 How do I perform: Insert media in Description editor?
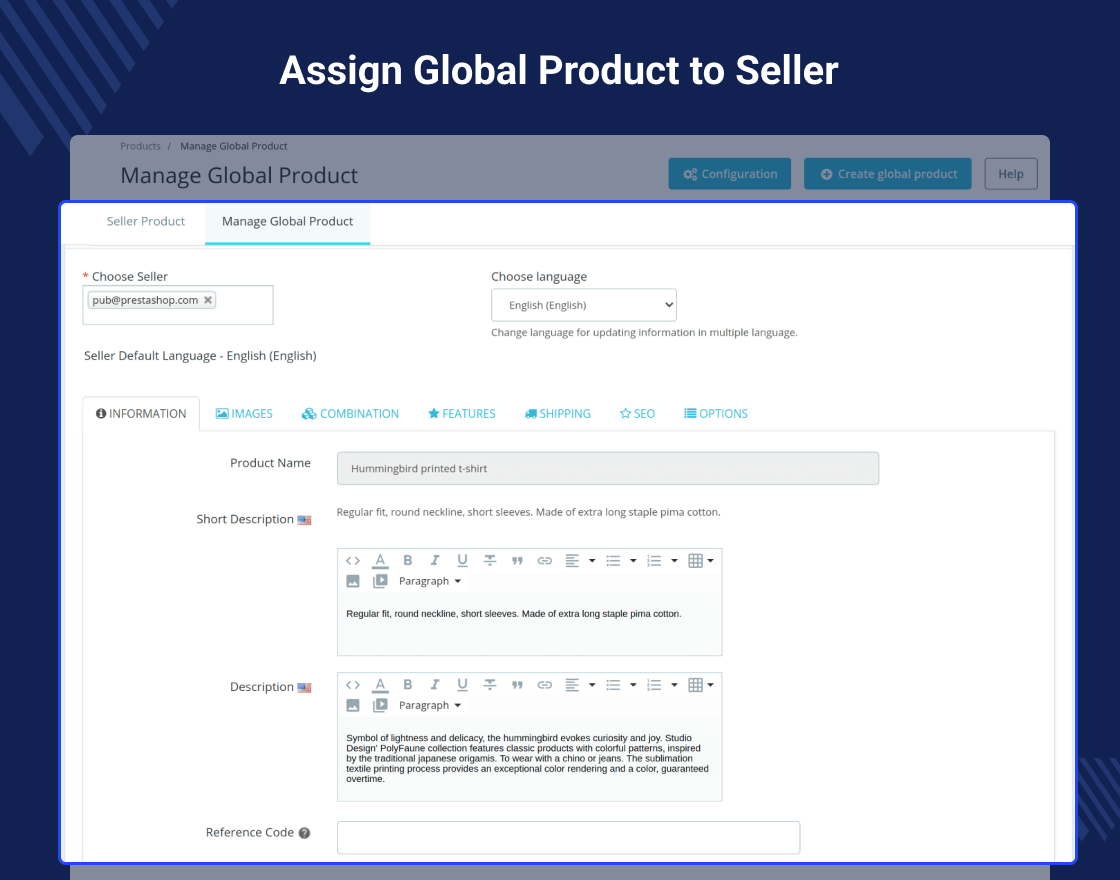(380, 706)
